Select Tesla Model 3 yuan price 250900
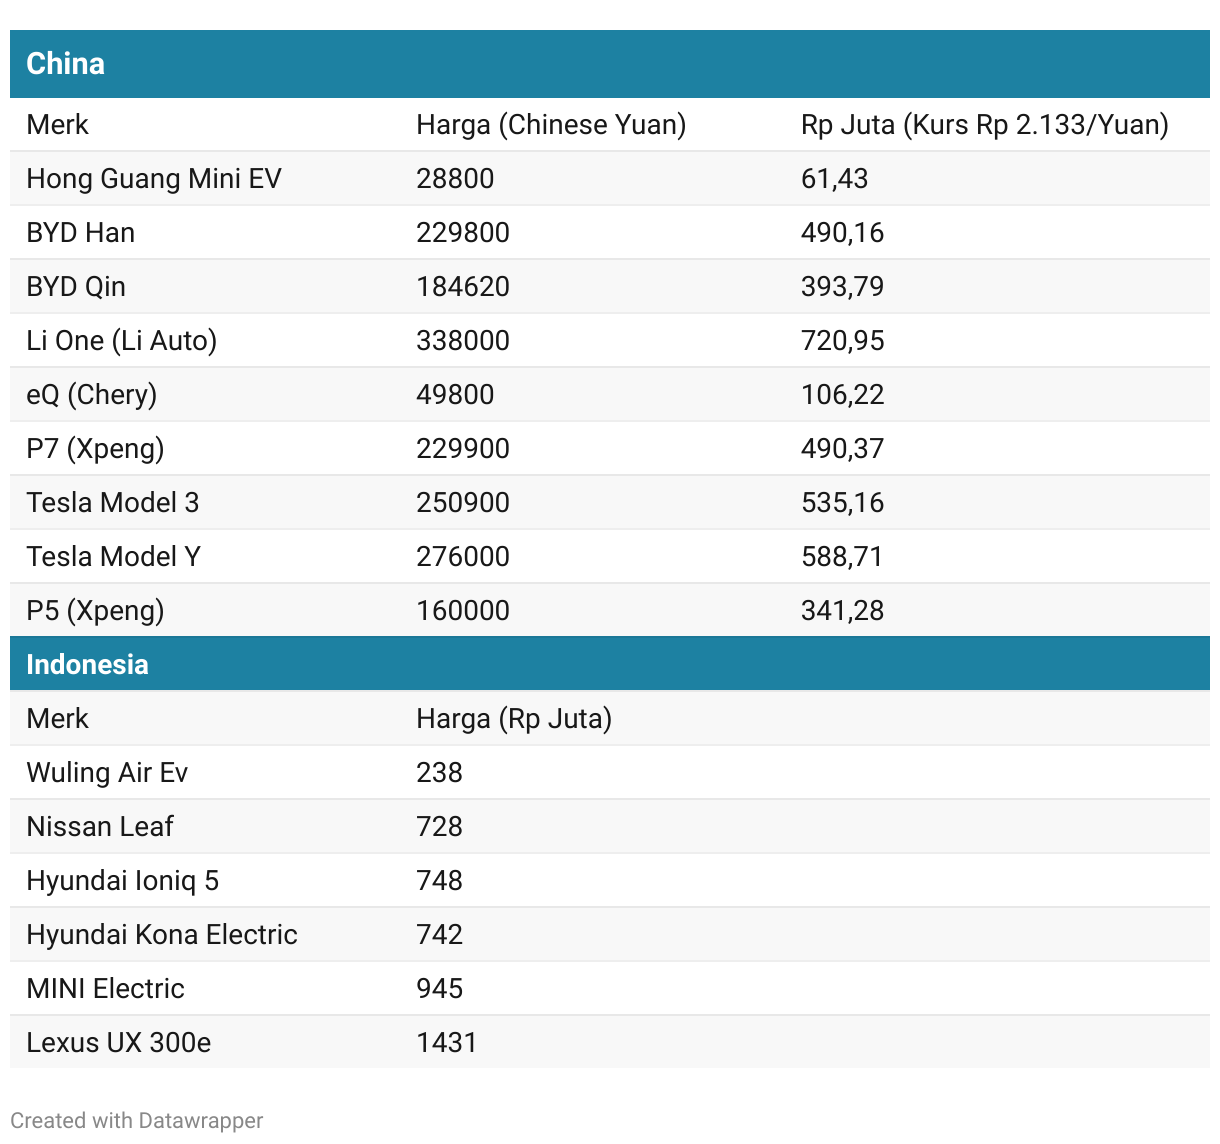 pos(463,503)
